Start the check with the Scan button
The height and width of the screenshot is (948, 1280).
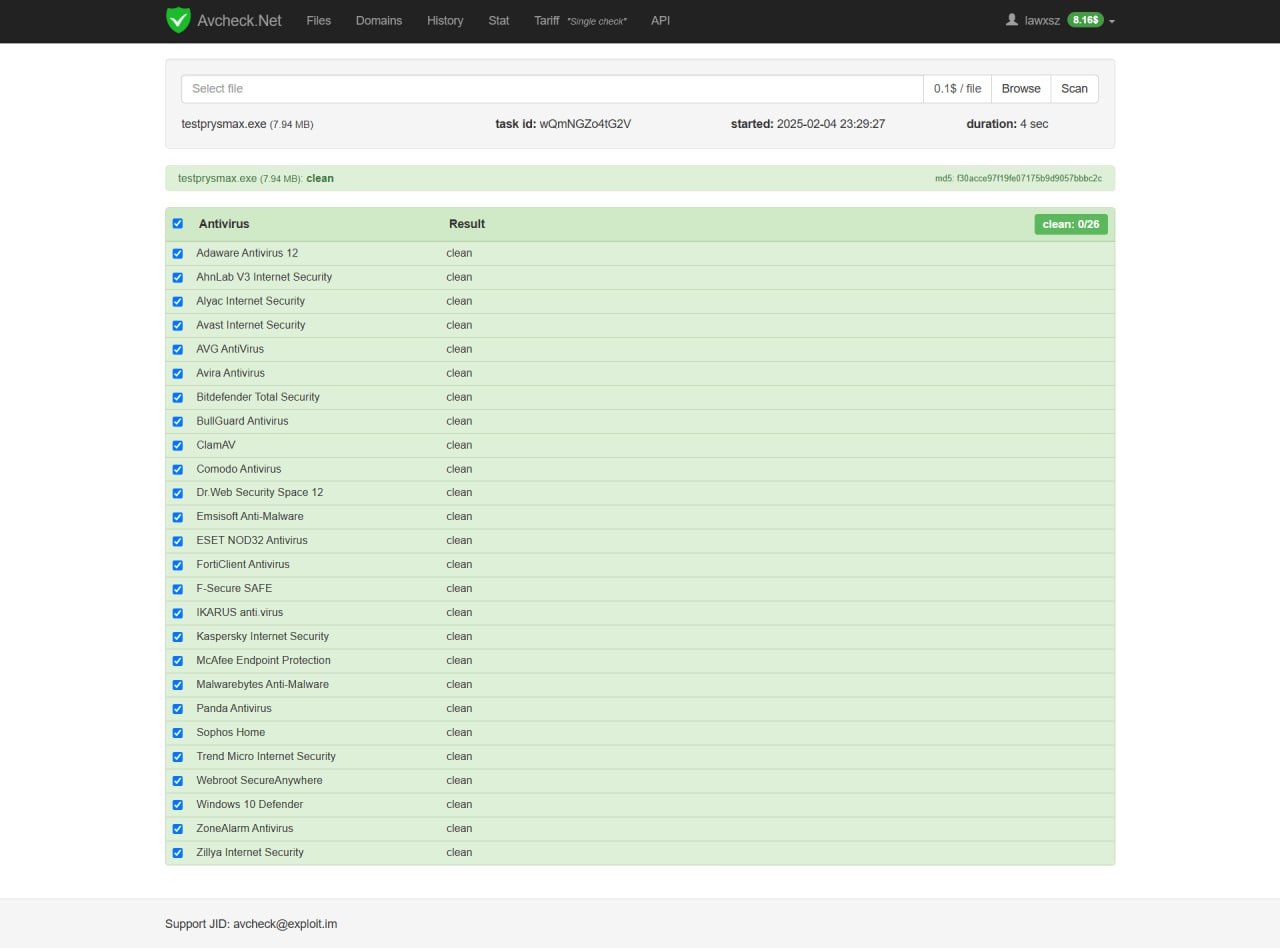pyautogui.click(x=1074, y=89)
